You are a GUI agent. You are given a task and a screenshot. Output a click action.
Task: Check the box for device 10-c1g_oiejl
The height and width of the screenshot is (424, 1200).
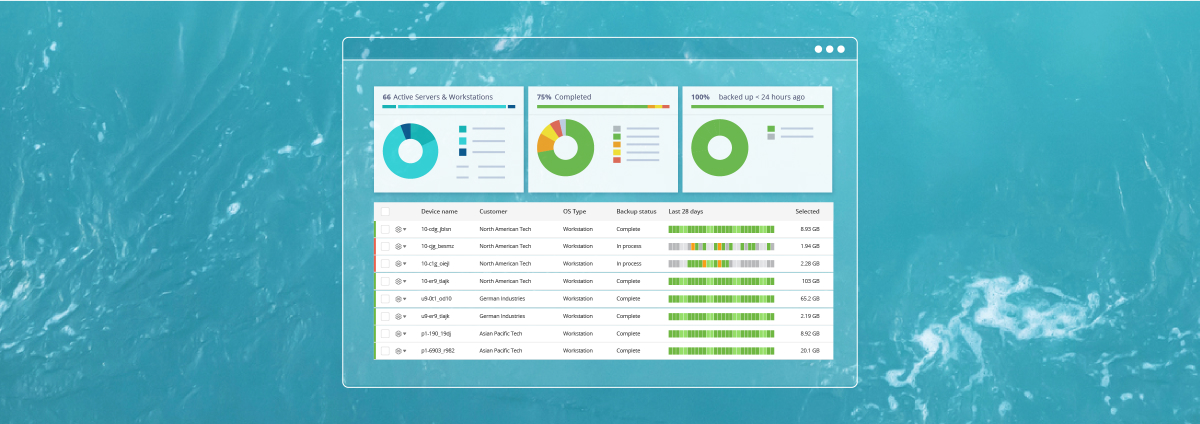(x=385, y=264)
